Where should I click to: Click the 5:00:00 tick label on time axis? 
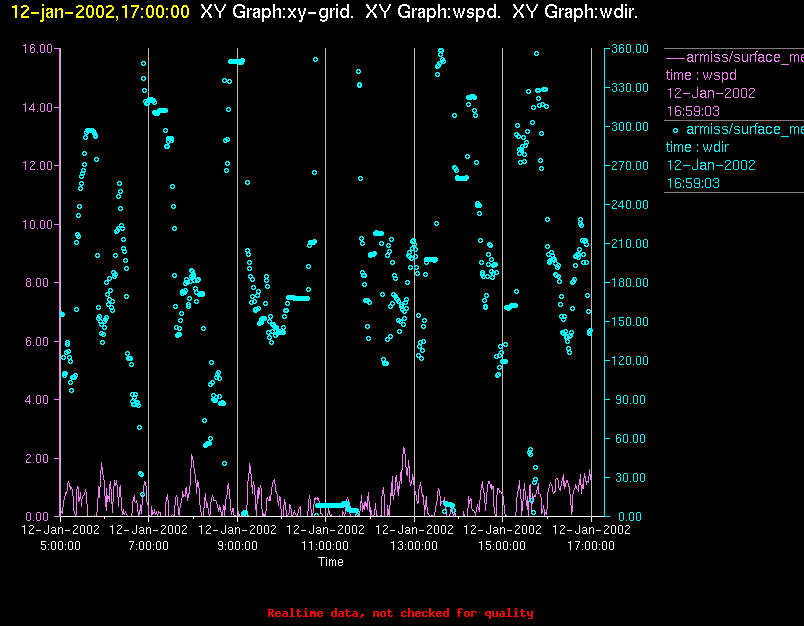click(x=61, y=546)
